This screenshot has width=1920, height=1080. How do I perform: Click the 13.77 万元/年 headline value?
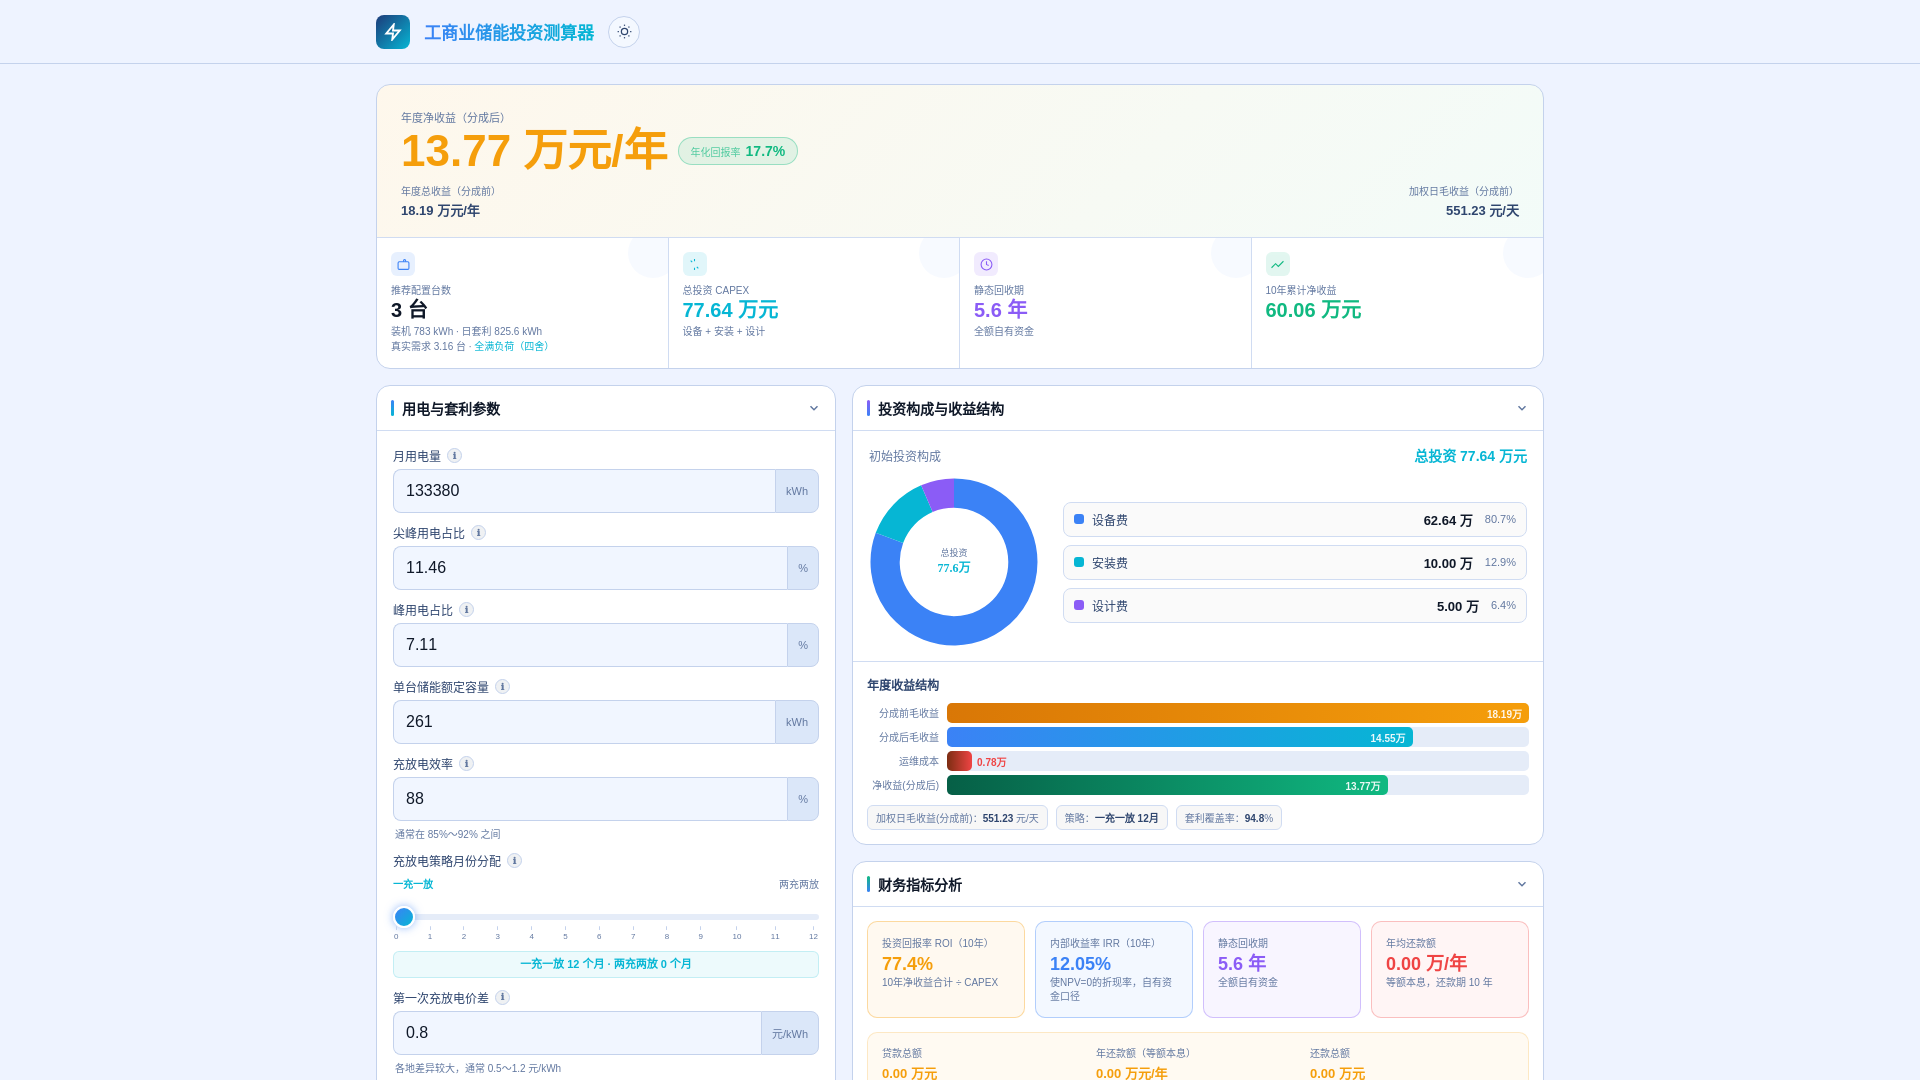tap(534, 151)
